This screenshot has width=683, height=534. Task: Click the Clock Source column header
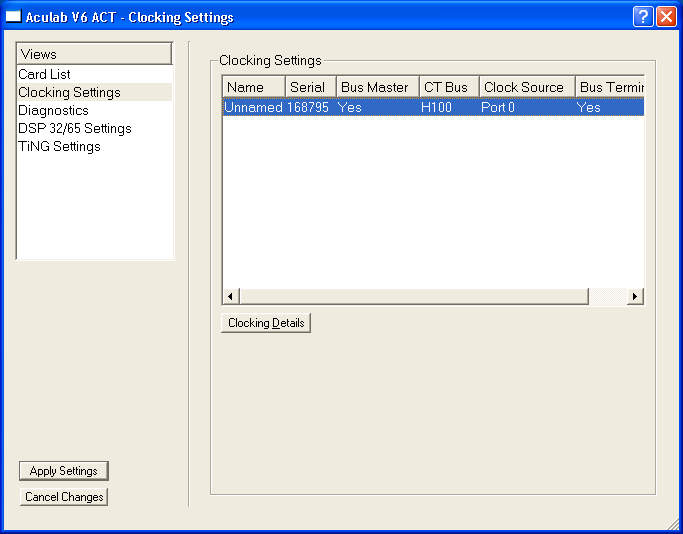click(x=527, y=87)
